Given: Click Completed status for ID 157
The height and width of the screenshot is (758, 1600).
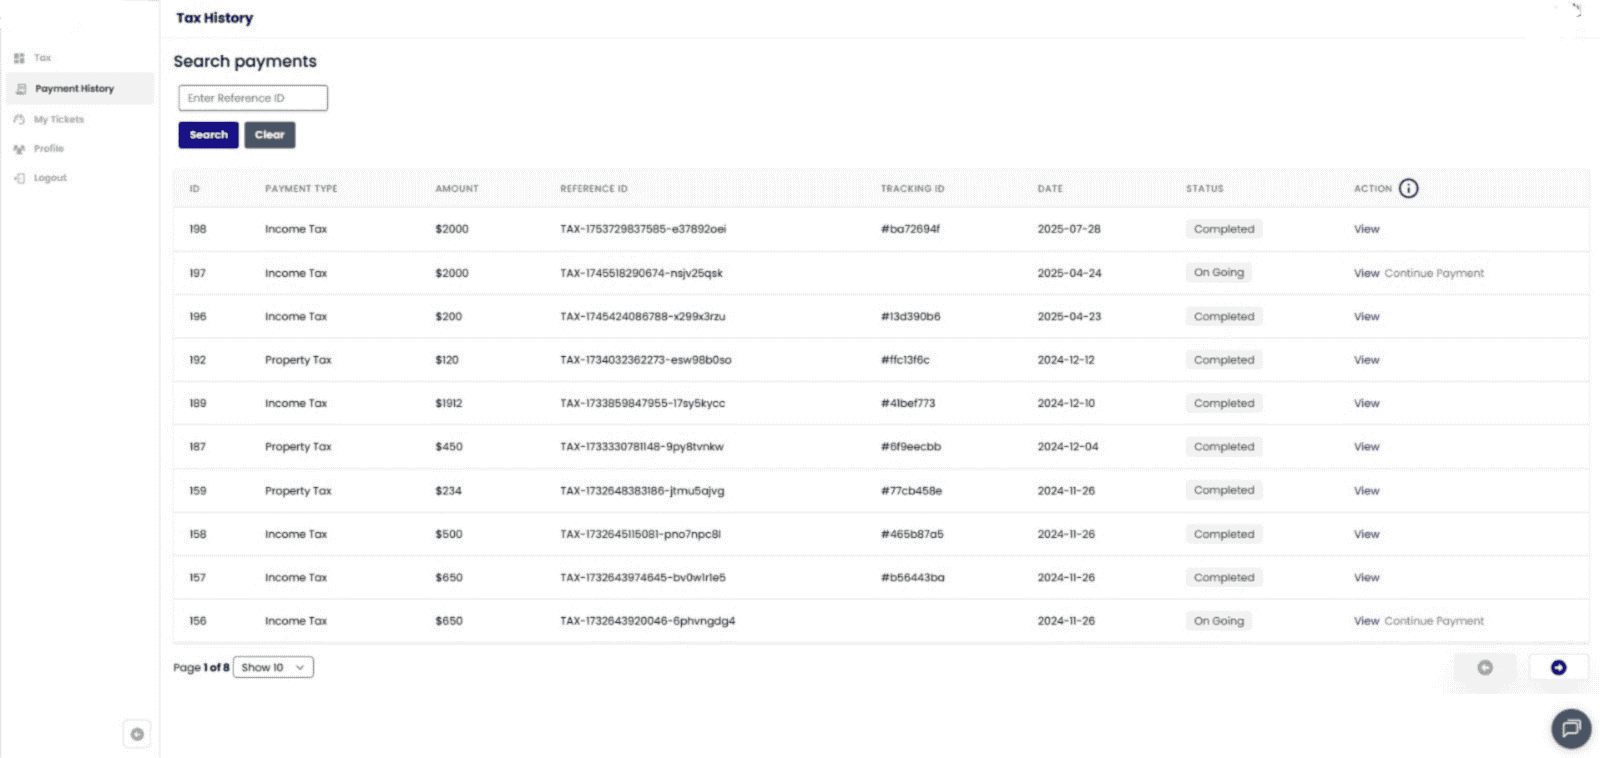Looking at the screenshot, I should 1224,578.
